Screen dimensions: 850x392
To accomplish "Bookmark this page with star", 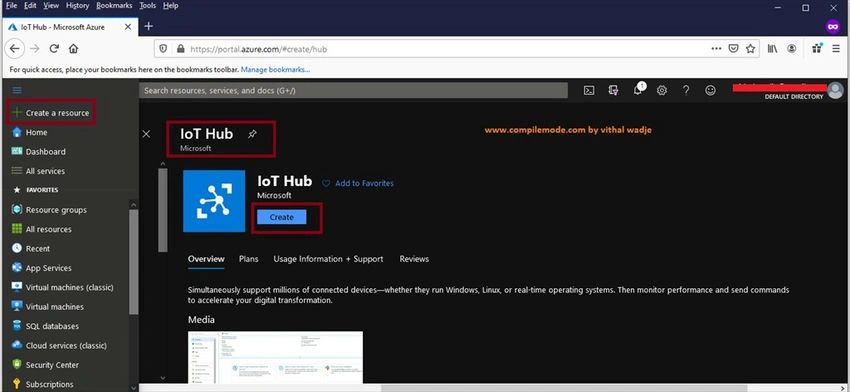I will click(750, 49).
